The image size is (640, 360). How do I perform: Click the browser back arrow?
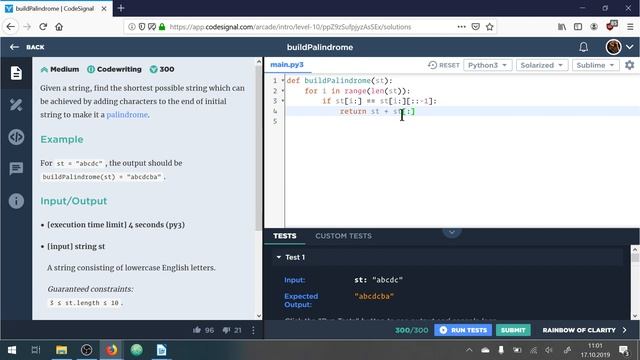pos(11,27)
